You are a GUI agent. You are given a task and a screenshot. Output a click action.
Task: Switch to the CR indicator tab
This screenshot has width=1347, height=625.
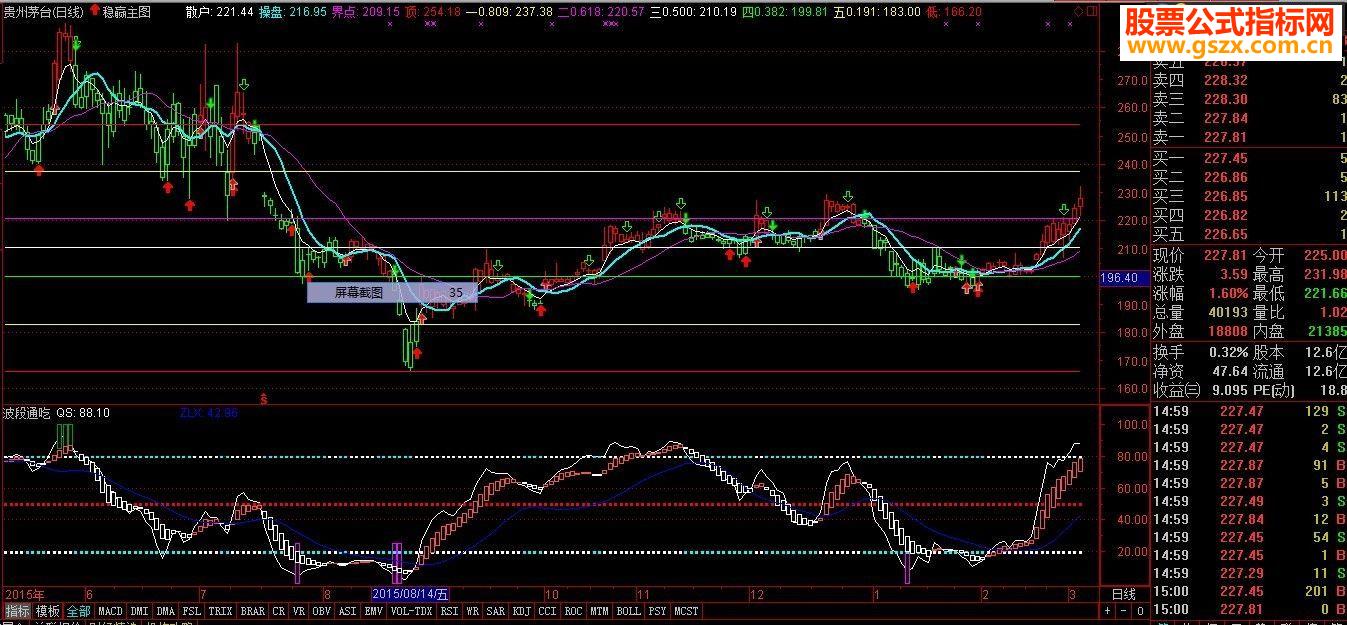(279, 610)
